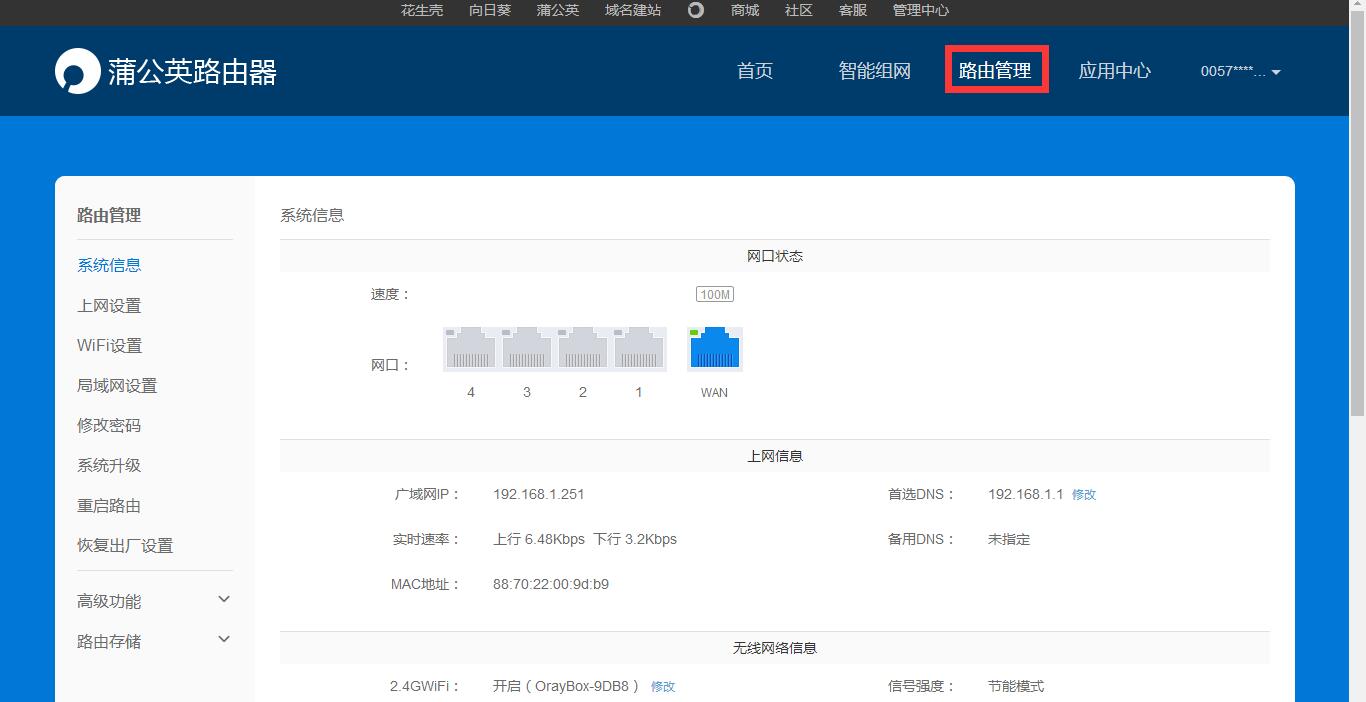Select LAN port 4 icon
This screenshot has height=702, width=1366.
pos(469,347)
